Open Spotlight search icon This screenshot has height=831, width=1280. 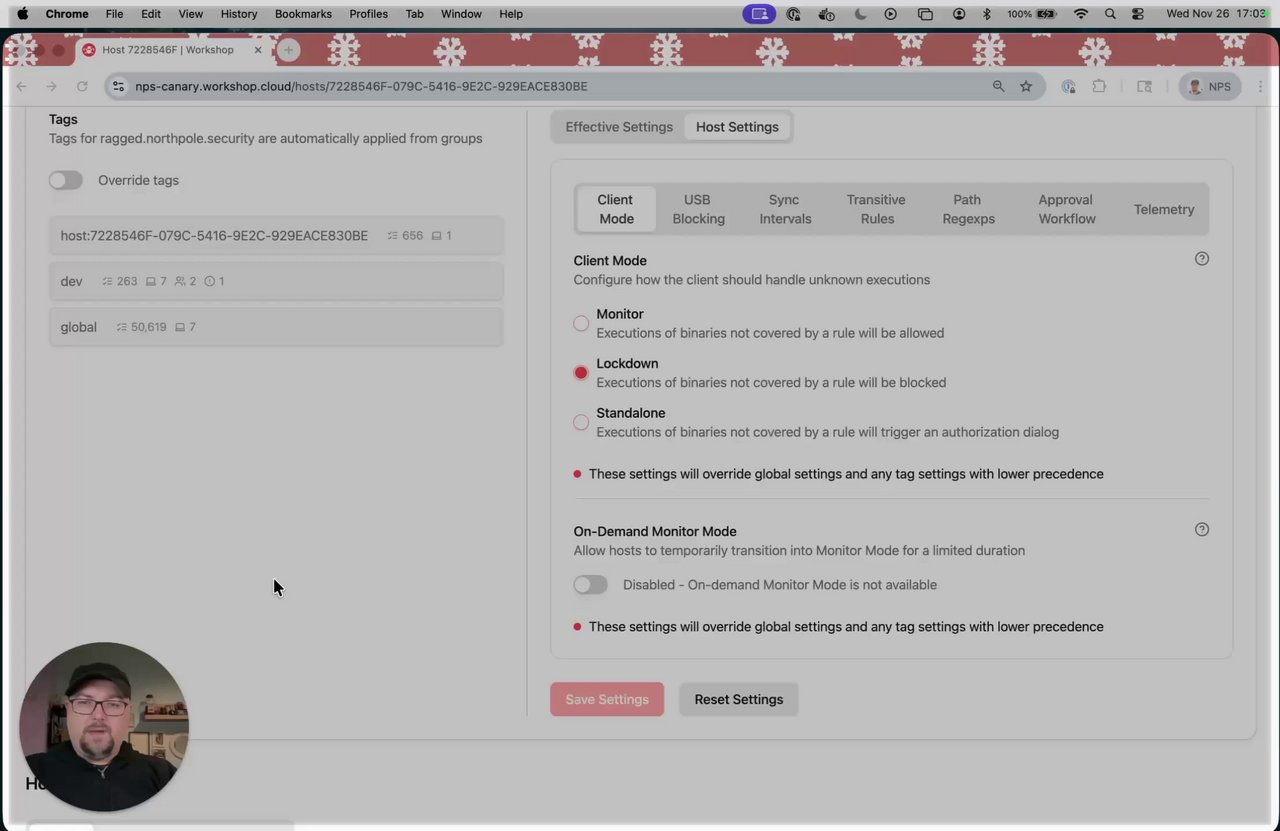(x=1110, y=14)
